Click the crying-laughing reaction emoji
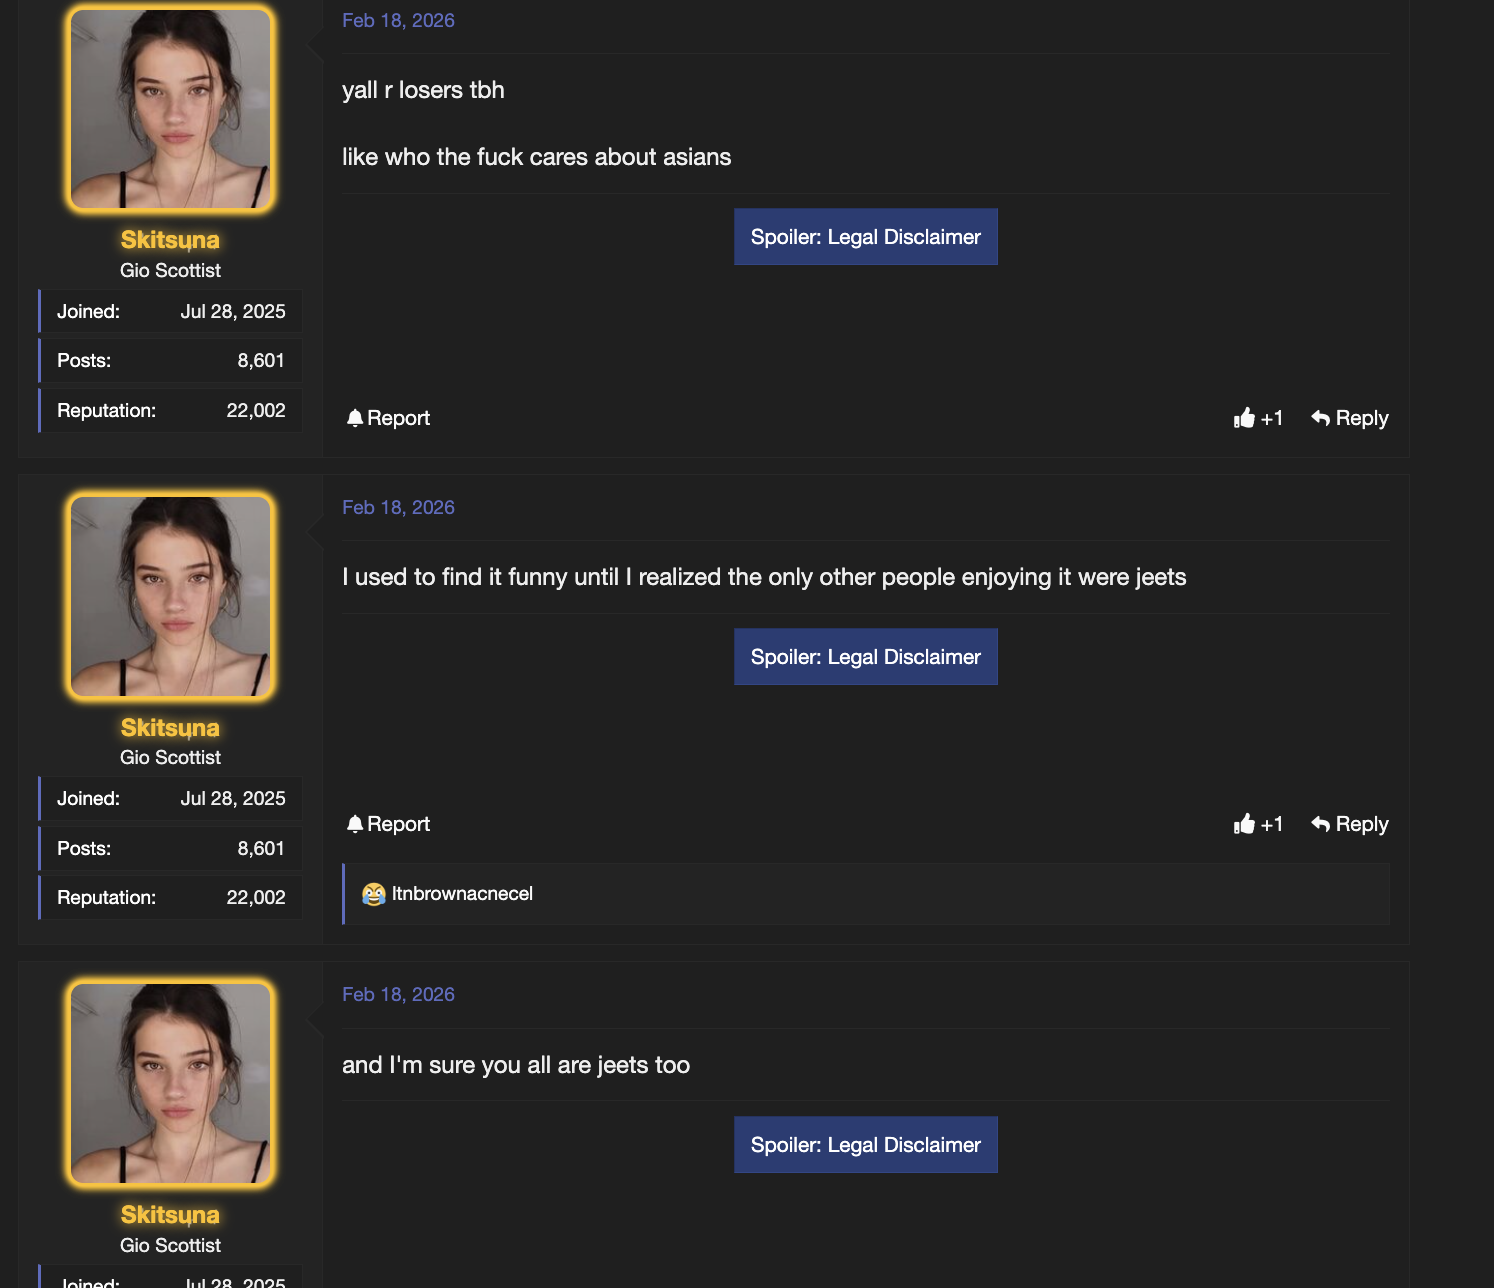This screenshot has width=1494, height=1288. click(x=374, y=894)
